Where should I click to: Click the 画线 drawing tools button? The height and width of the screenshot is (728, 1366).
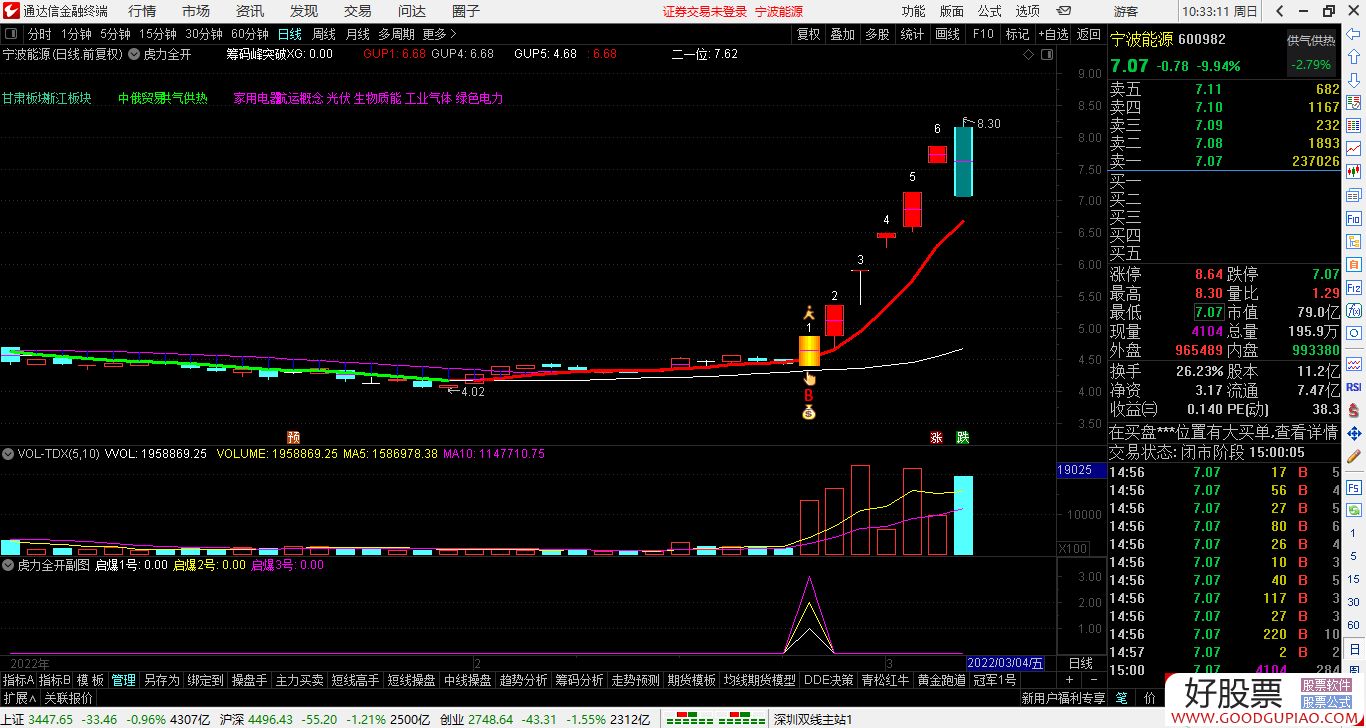[x=947, y=34]
